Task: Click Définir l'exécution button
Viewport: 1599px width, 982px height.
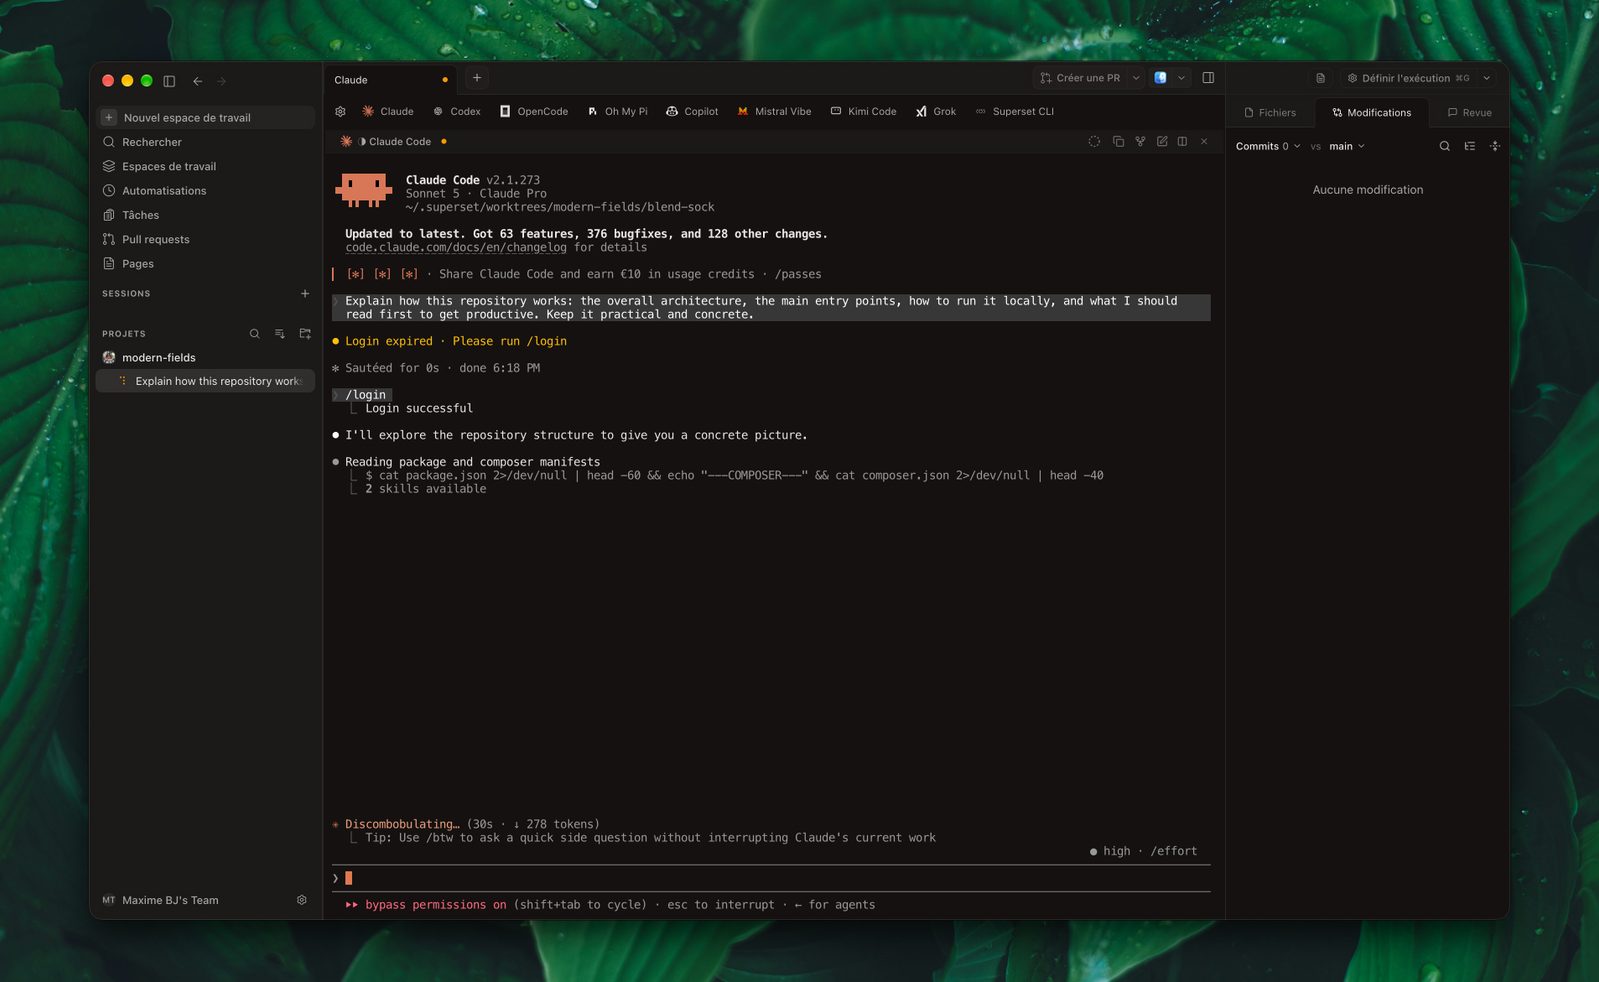Action: pyautogui.click(x=1408, y=78)
